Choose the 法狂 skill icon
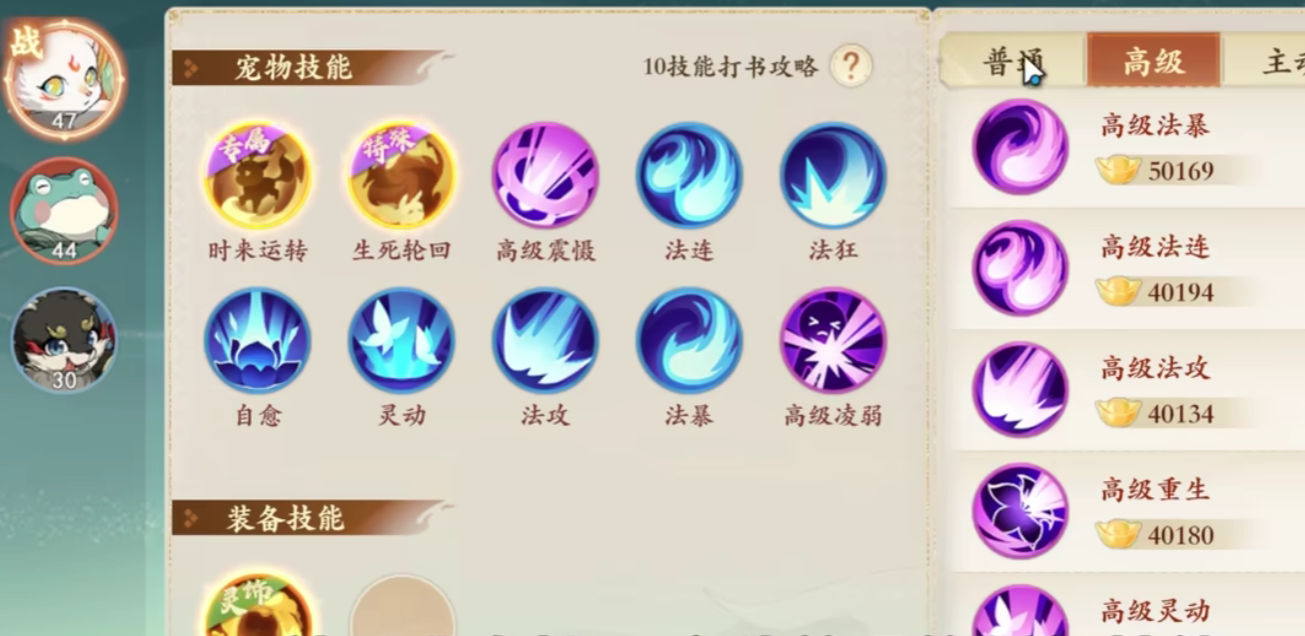Viewport: 1305px width, 636px height. 833,176
